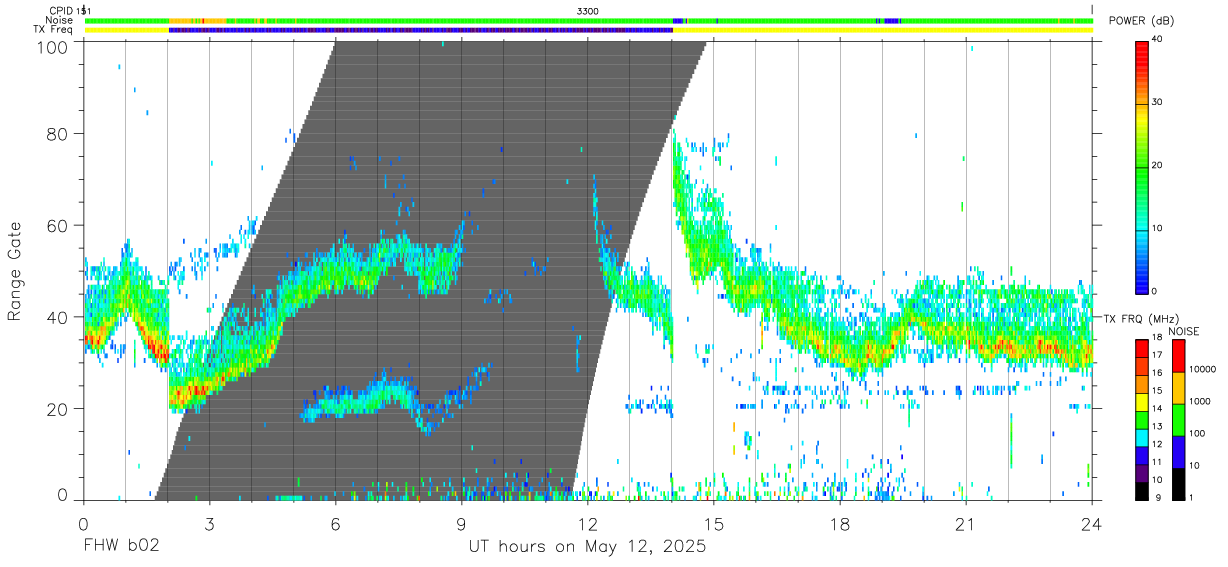The height and width of the screenshot is (567, 1228).
Task: Click the 'NOISE' legend title above color bar
Action: click(1183, 331)
